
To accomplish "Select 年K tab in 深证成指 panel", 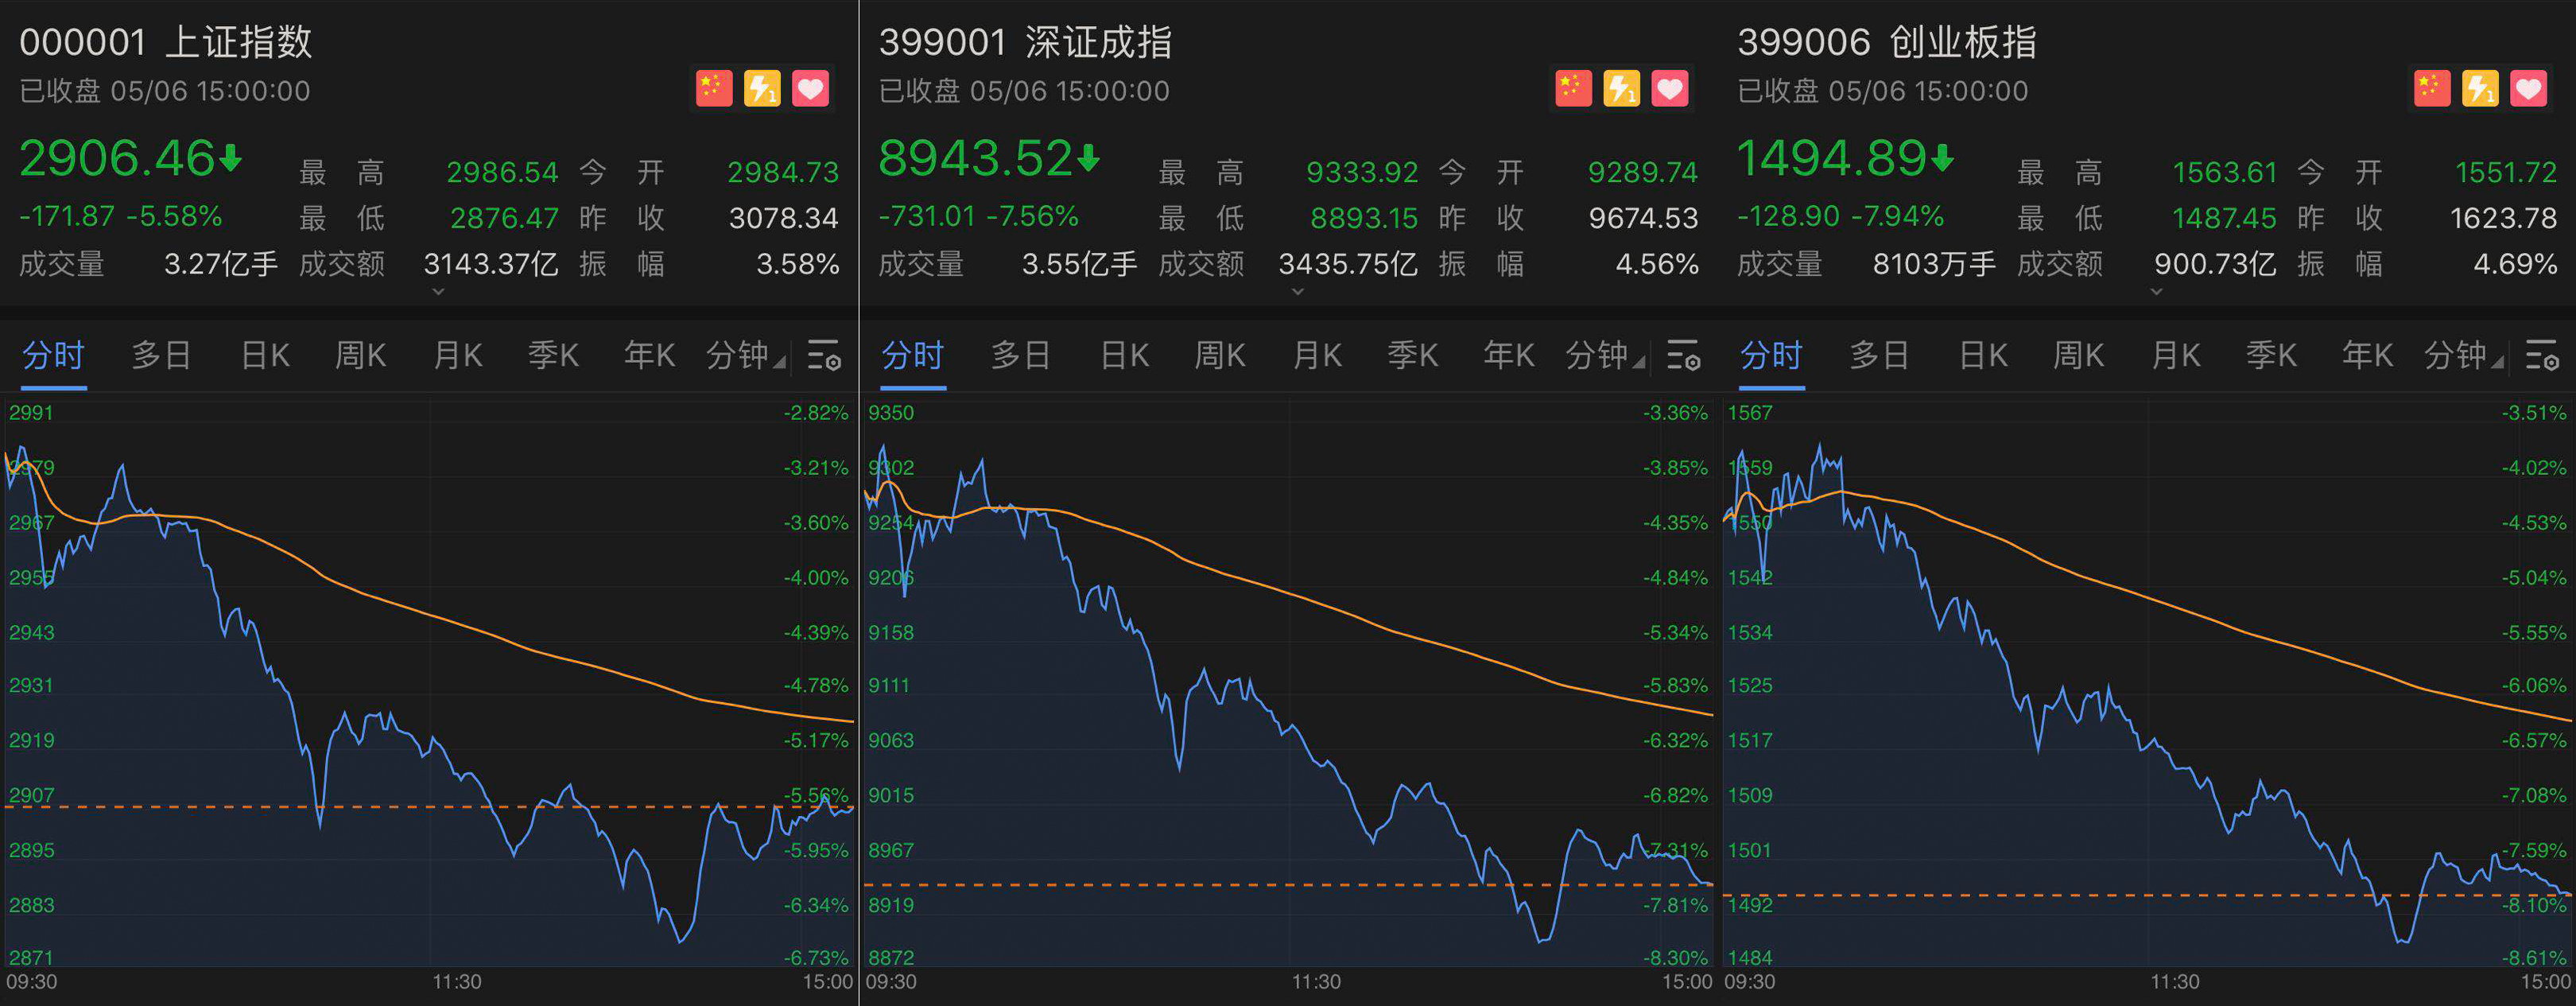I will point(1508,355).
